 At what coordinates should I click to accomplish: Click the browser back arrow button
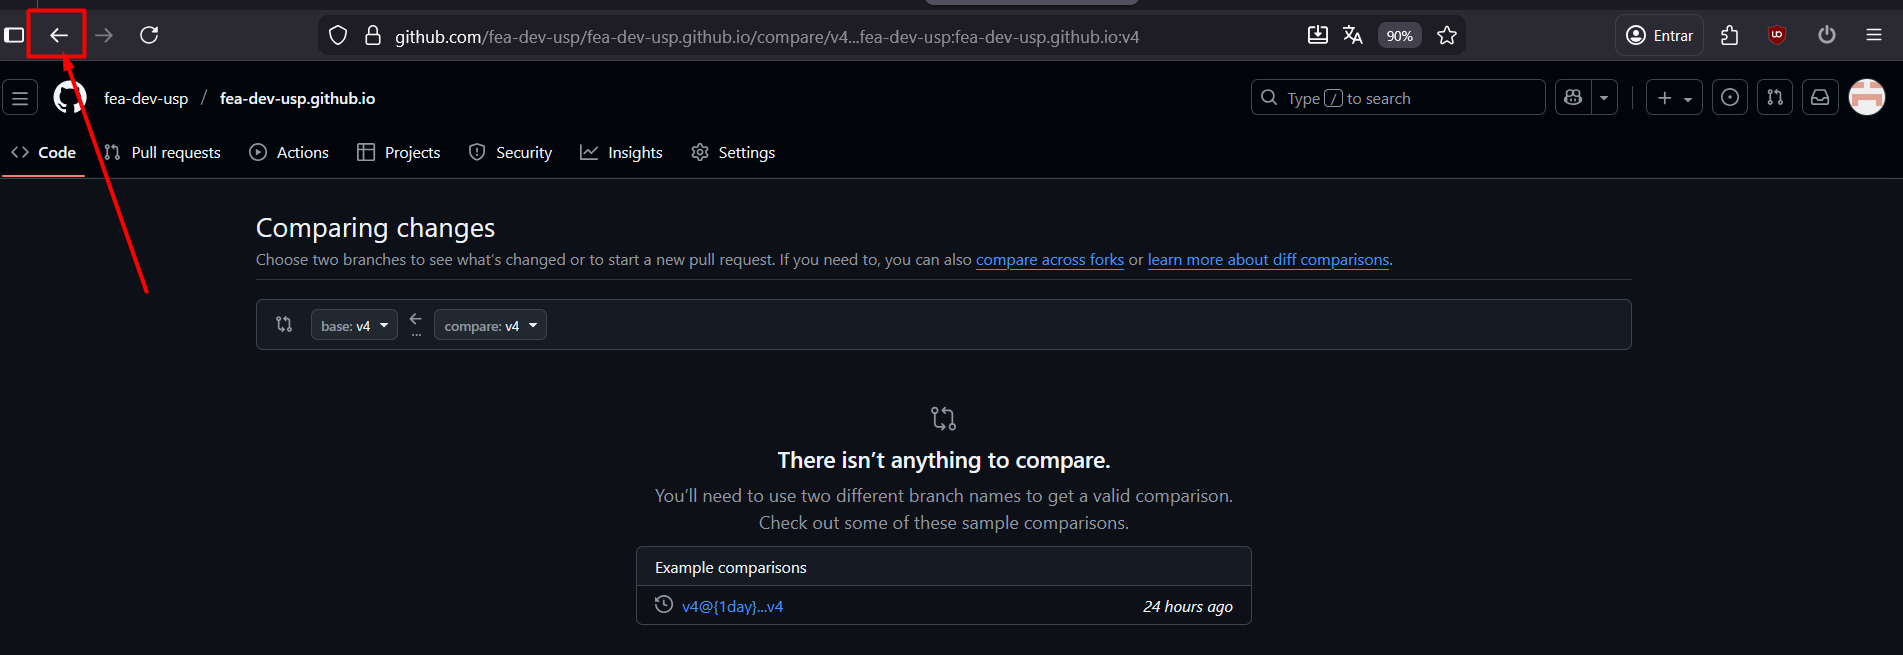(59, 36)
